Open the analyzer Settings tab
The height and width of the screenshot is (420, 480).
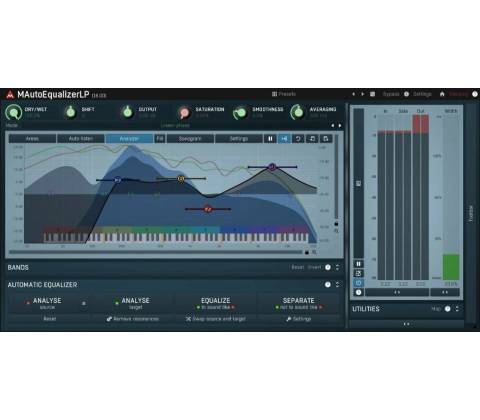pyautogui.click(x=239, y=138)
